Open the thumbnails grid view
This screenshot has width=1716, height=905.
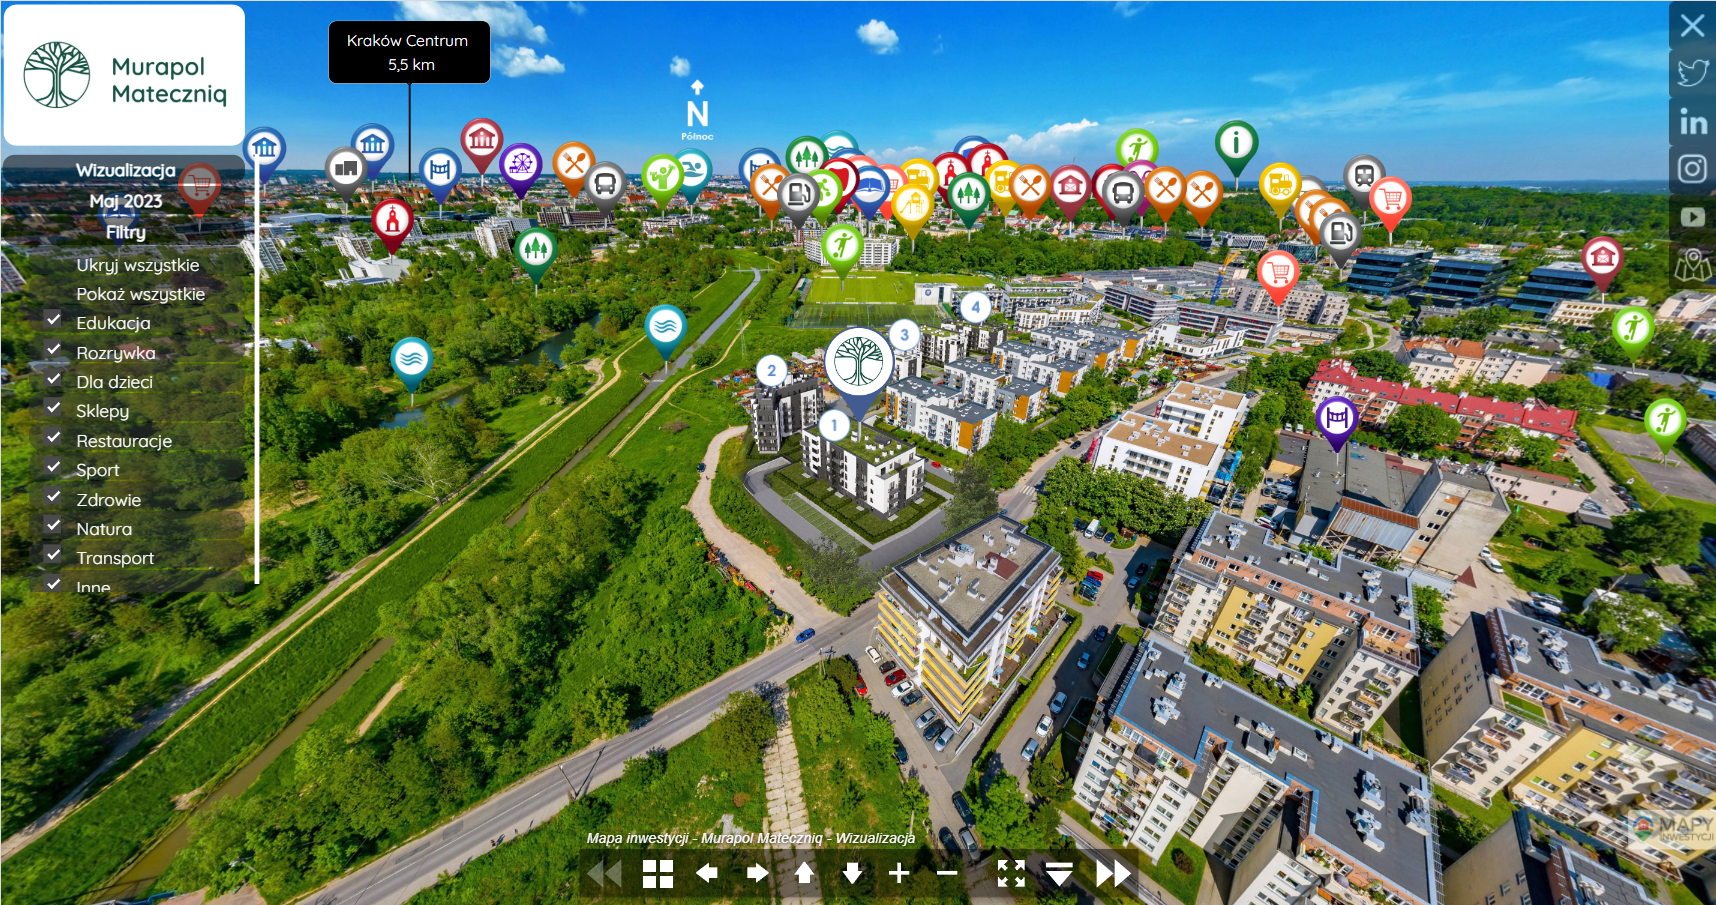(657, 874)
